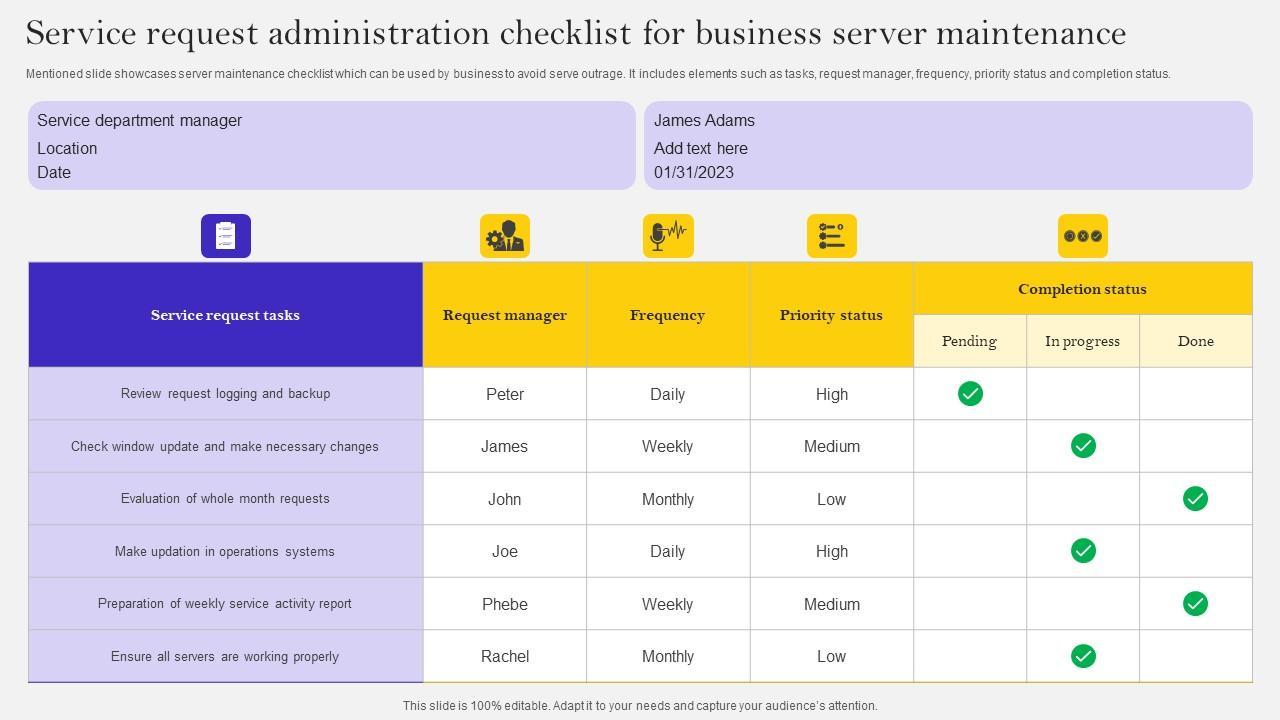Click Low priority in Rachel's row

click(x=832, y=657)
